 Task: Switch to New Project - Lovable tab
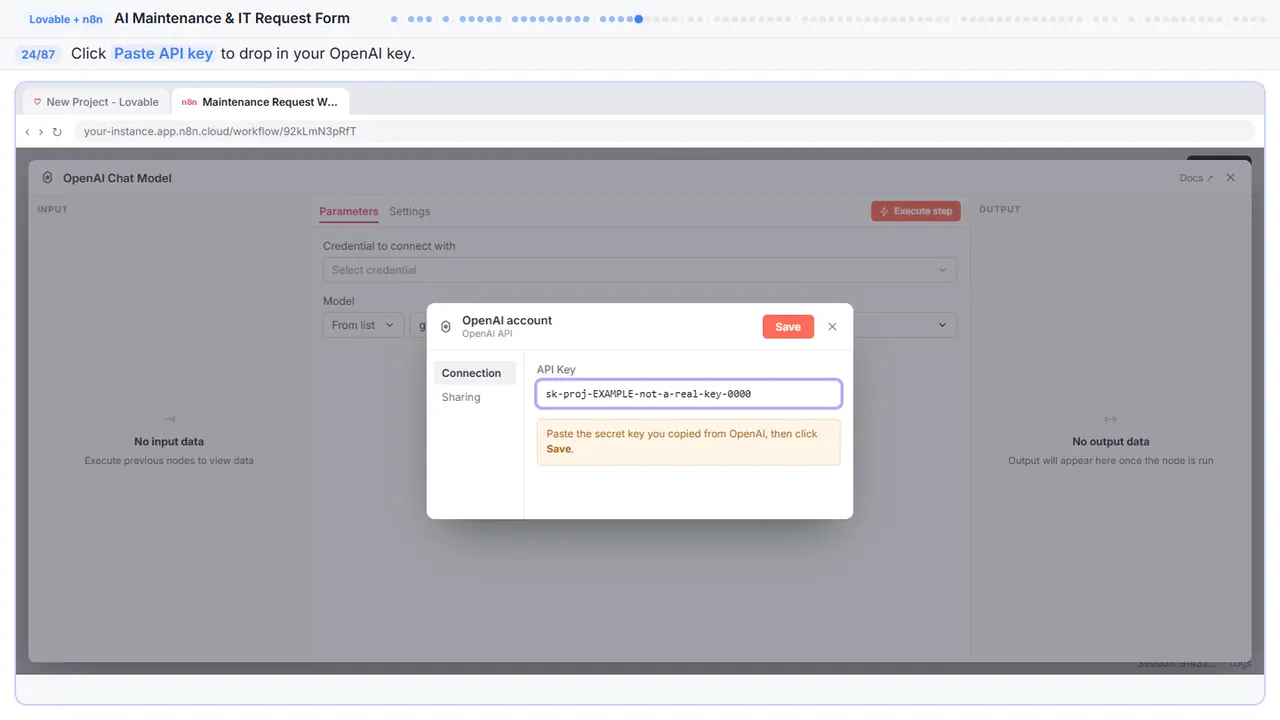tap(96, 102)
